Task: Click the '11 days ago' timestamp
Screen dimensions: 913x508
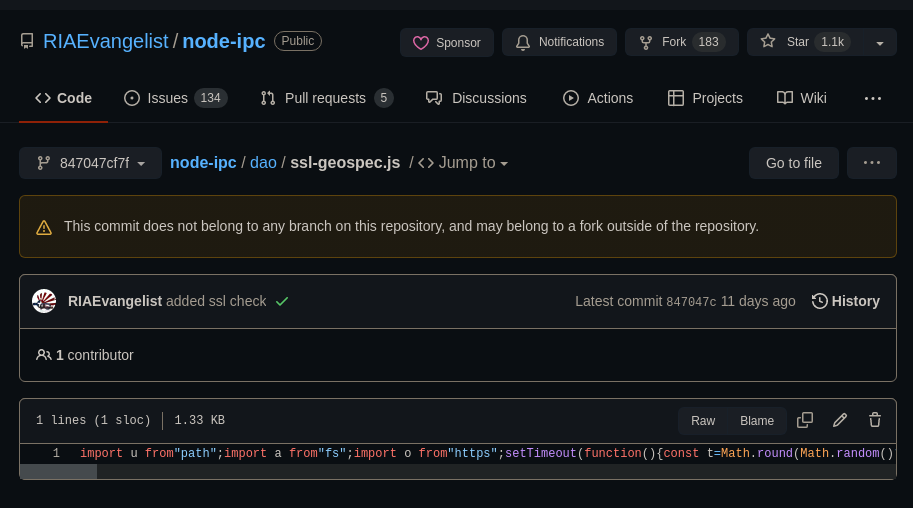Action: click(x=758, y=301)
